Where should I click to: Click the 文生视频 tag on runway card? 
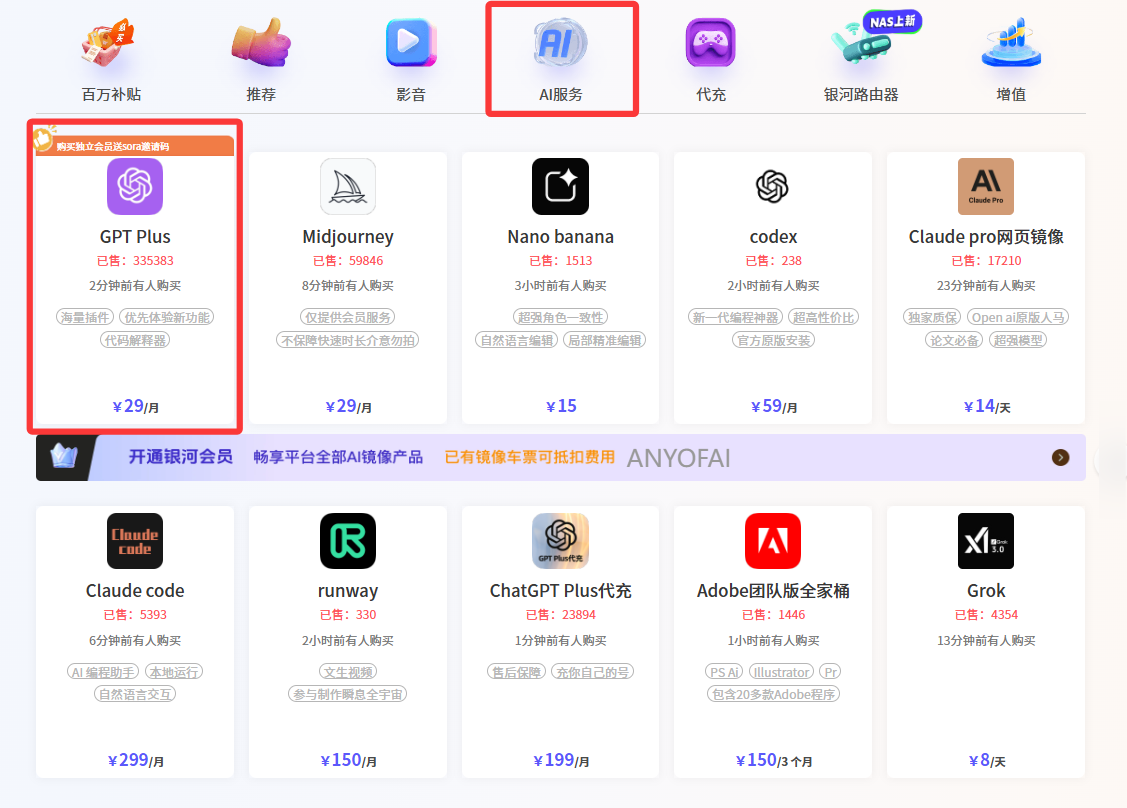tap(347, 671)
